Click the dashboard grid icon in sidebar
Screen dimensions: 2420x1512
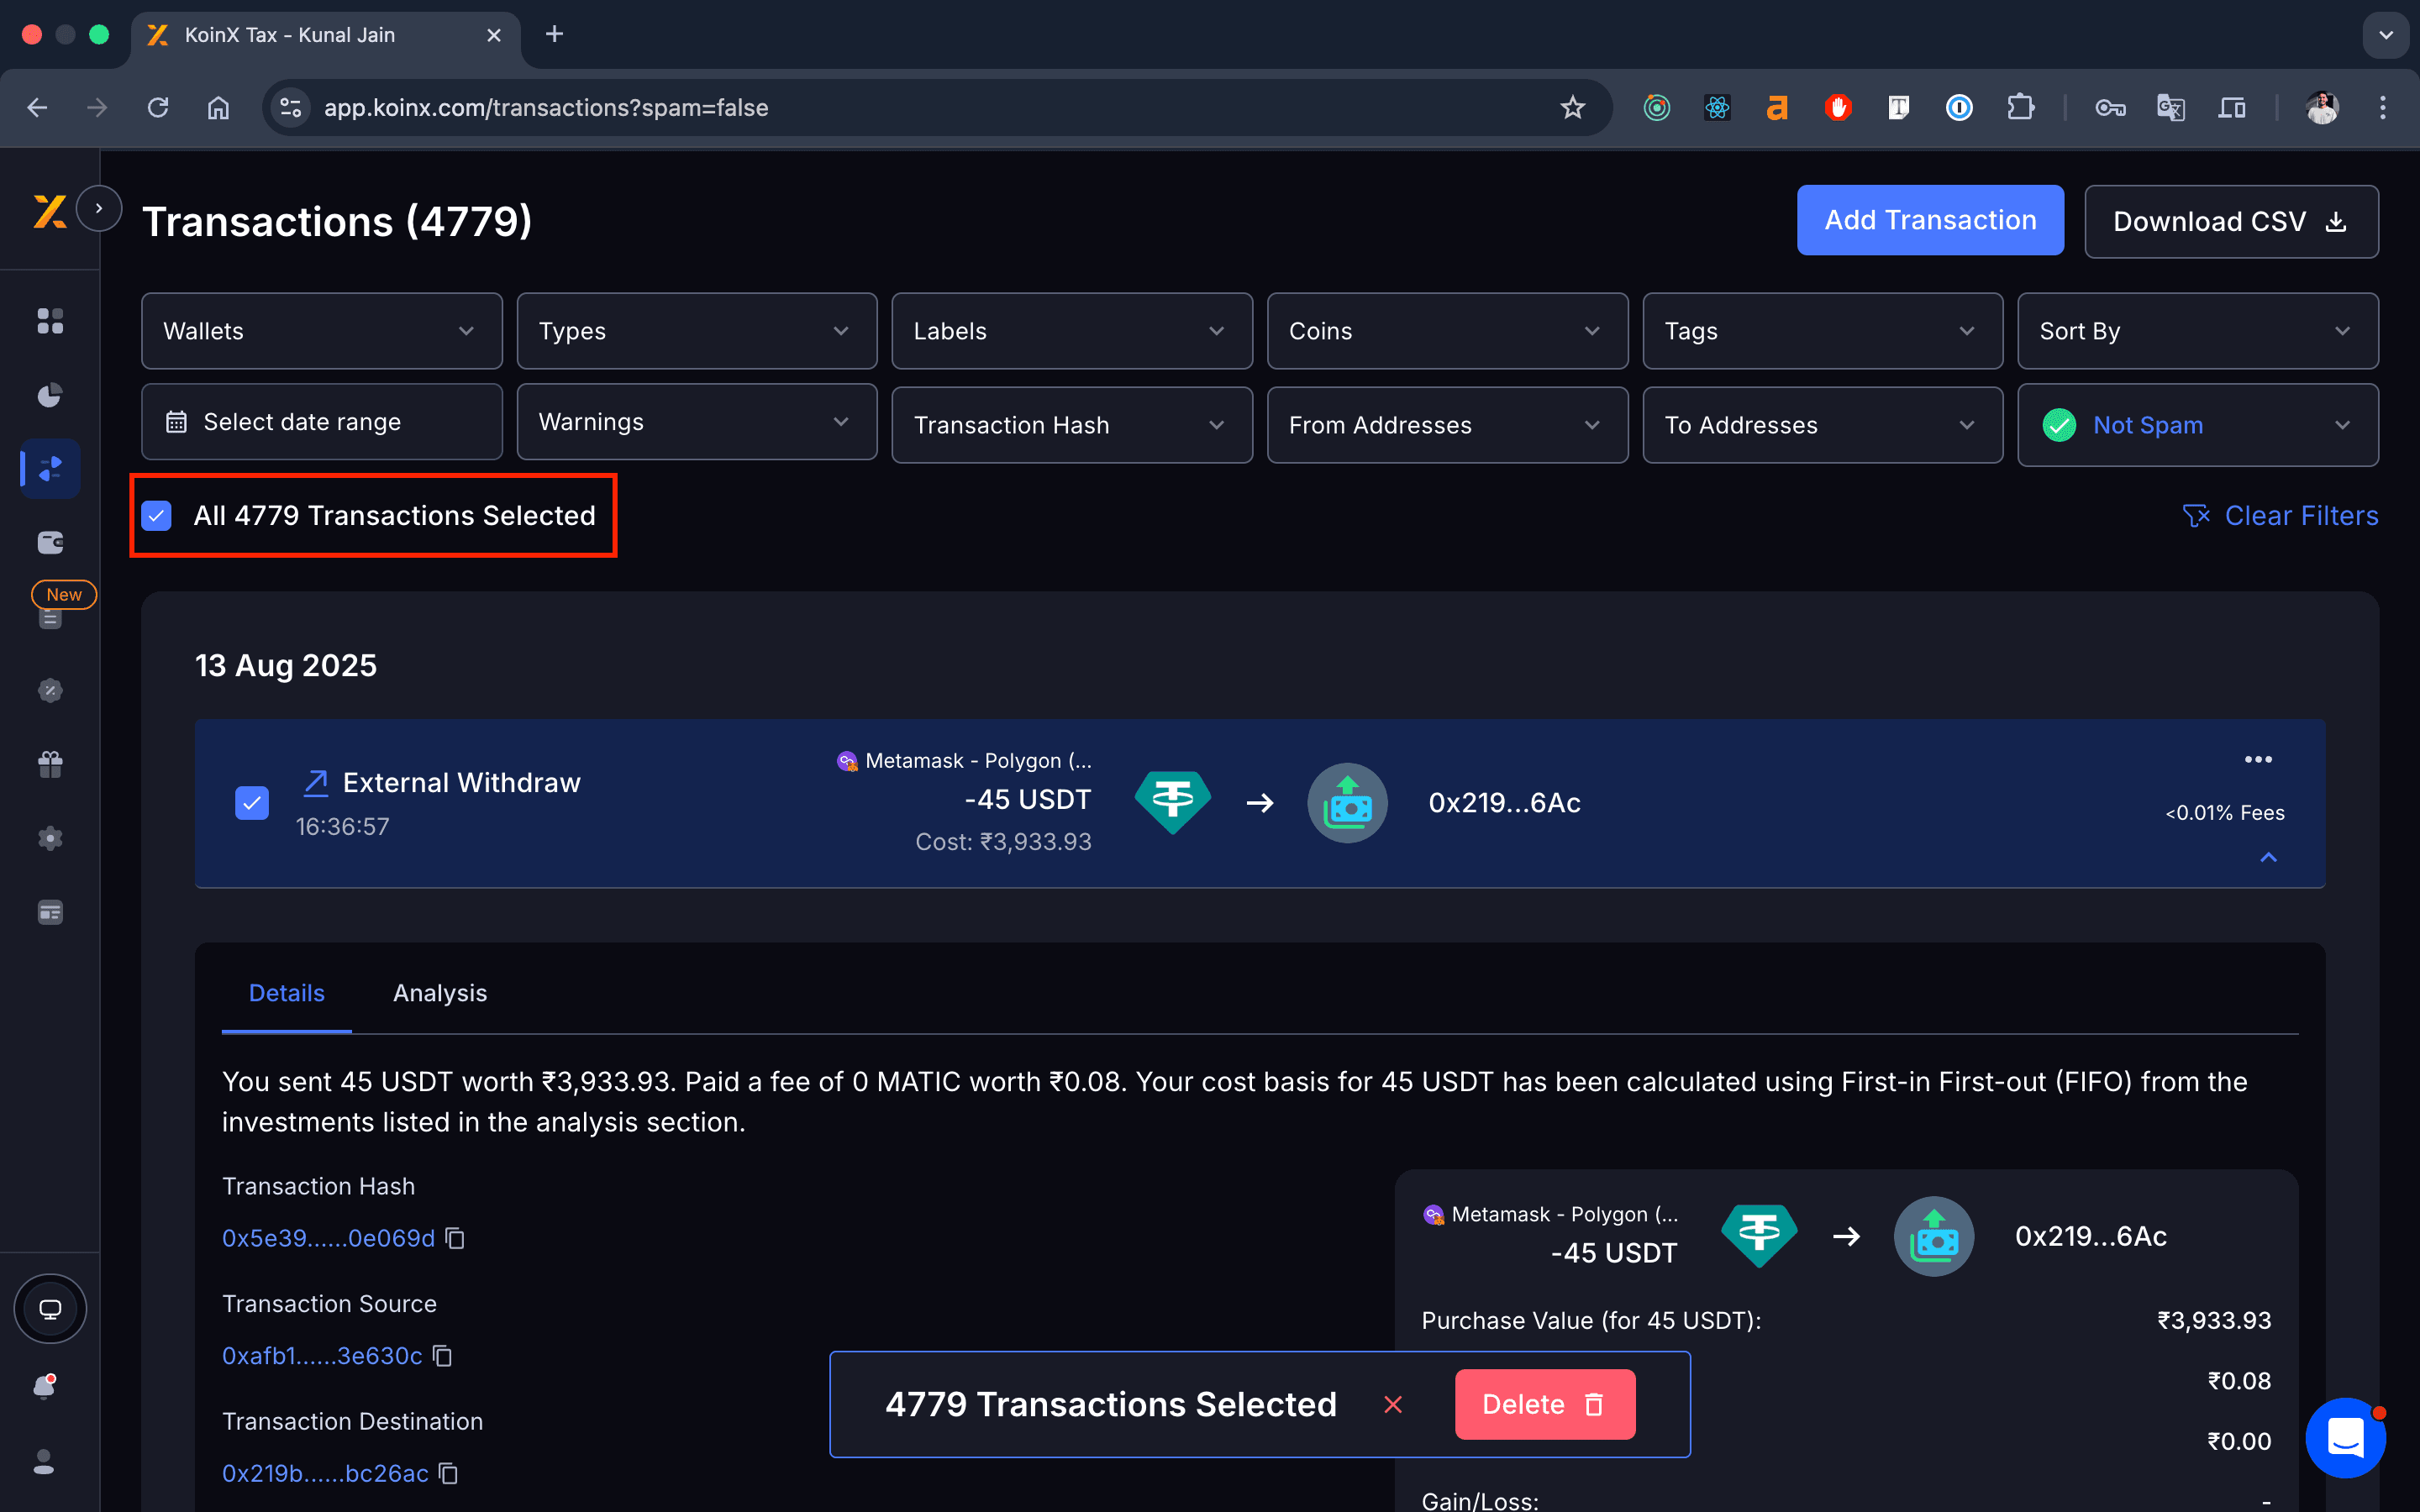click(50, 321)
